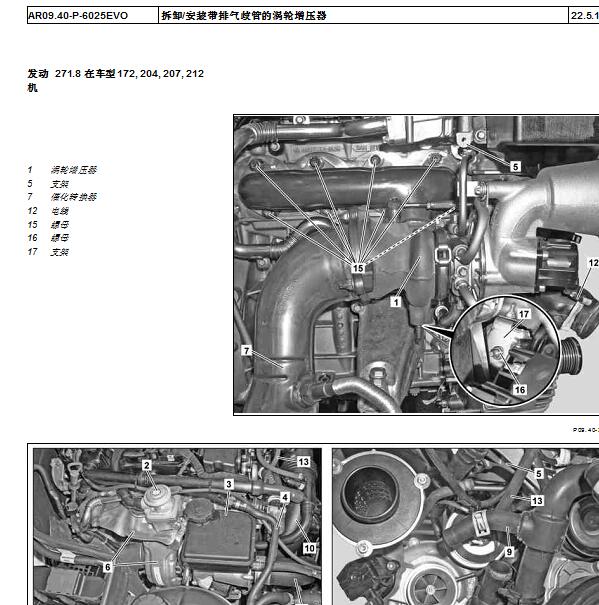Click callout label 6 in the lower-left photo
The width and height of the screenshot is (599, 605).
pyautogui.click(x=108, y=567)
